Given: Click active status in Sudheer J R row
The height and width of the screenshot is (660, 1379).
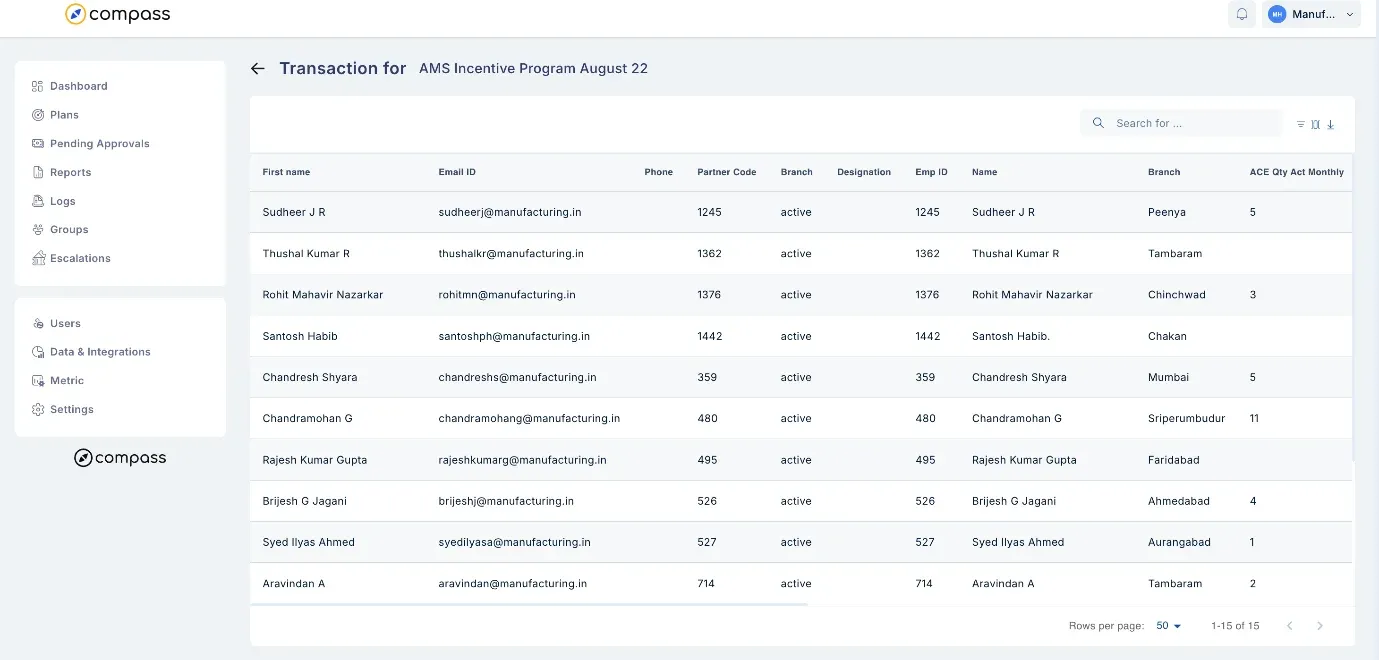Looking at the screenshot, I should (x=796, y=212).
